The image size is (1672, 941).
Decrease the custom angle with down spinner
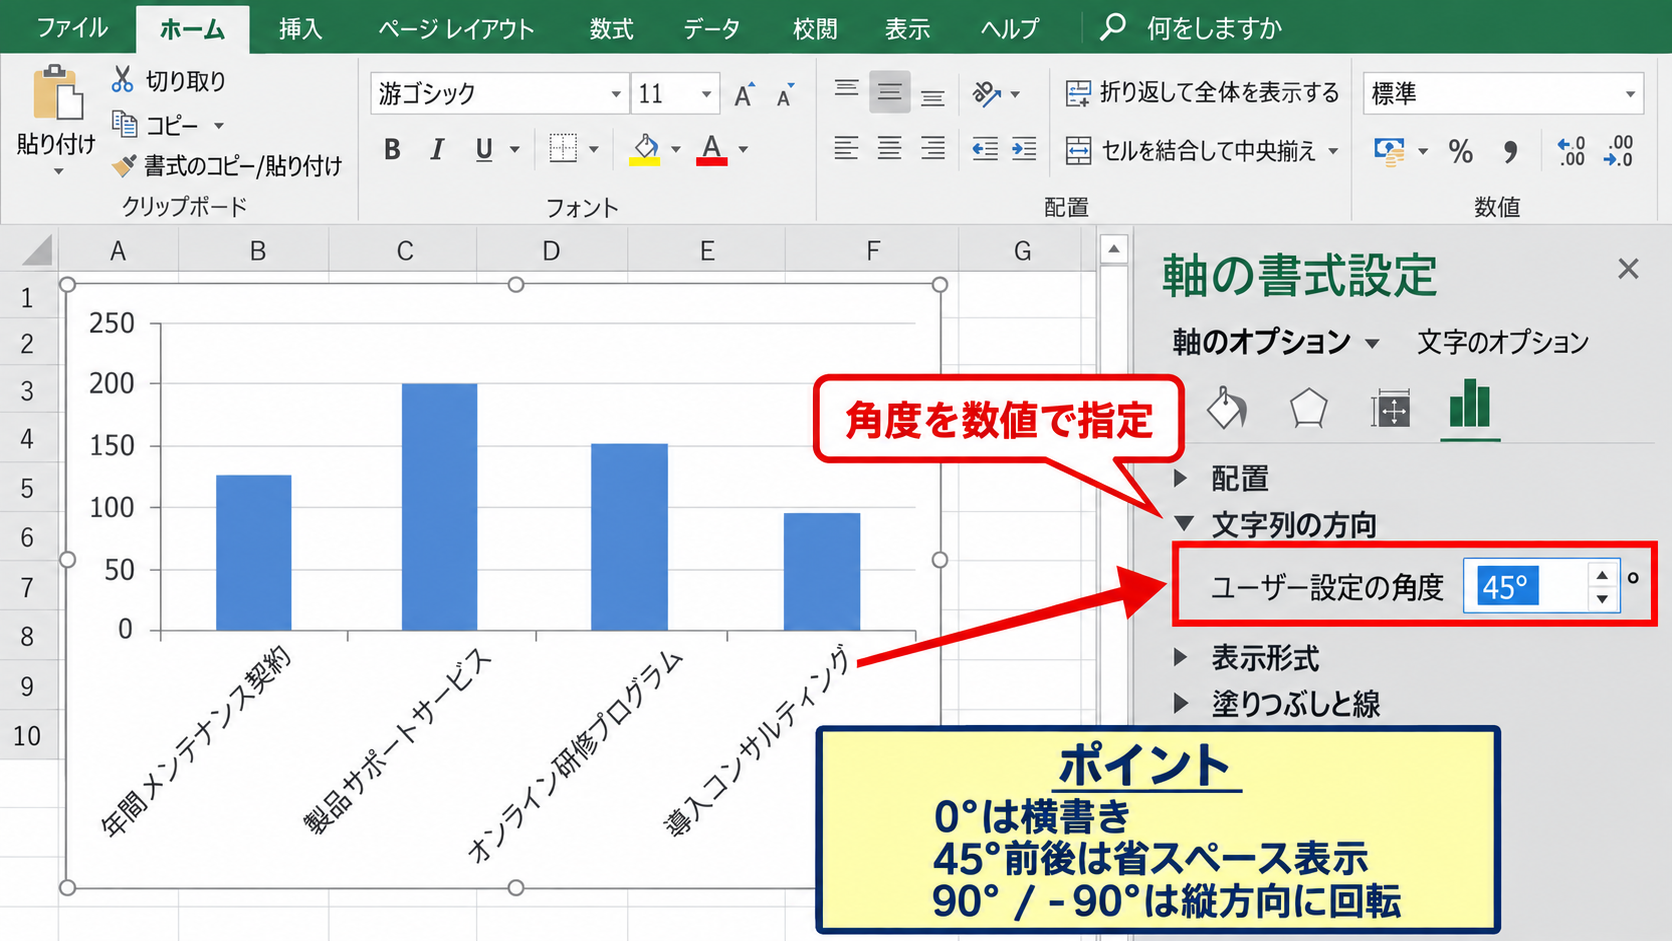click(x=1602, y=598)
